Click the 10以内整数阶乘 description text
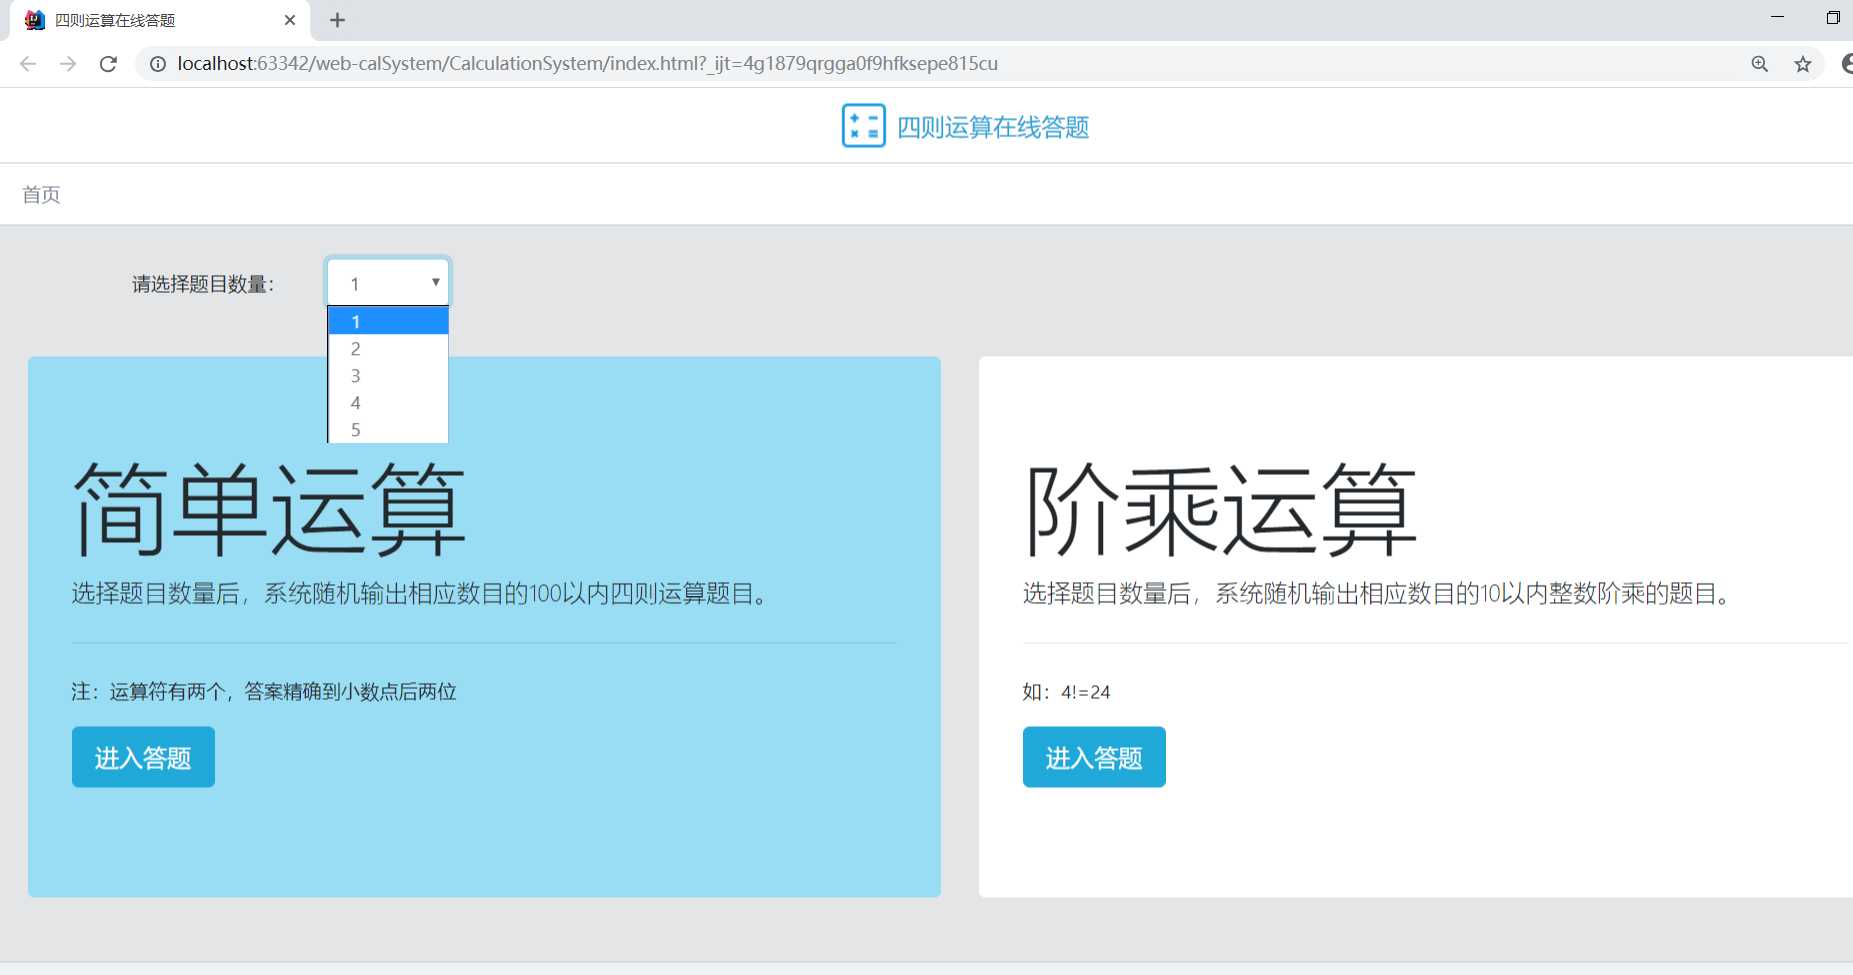 [x=1376, y=594]
